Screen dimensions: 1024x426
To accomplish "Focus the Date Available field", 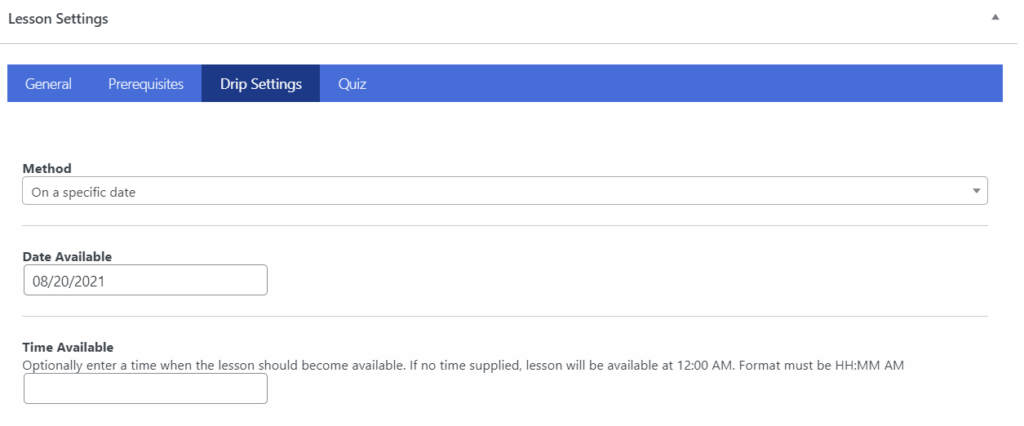I will pos(146,280).
